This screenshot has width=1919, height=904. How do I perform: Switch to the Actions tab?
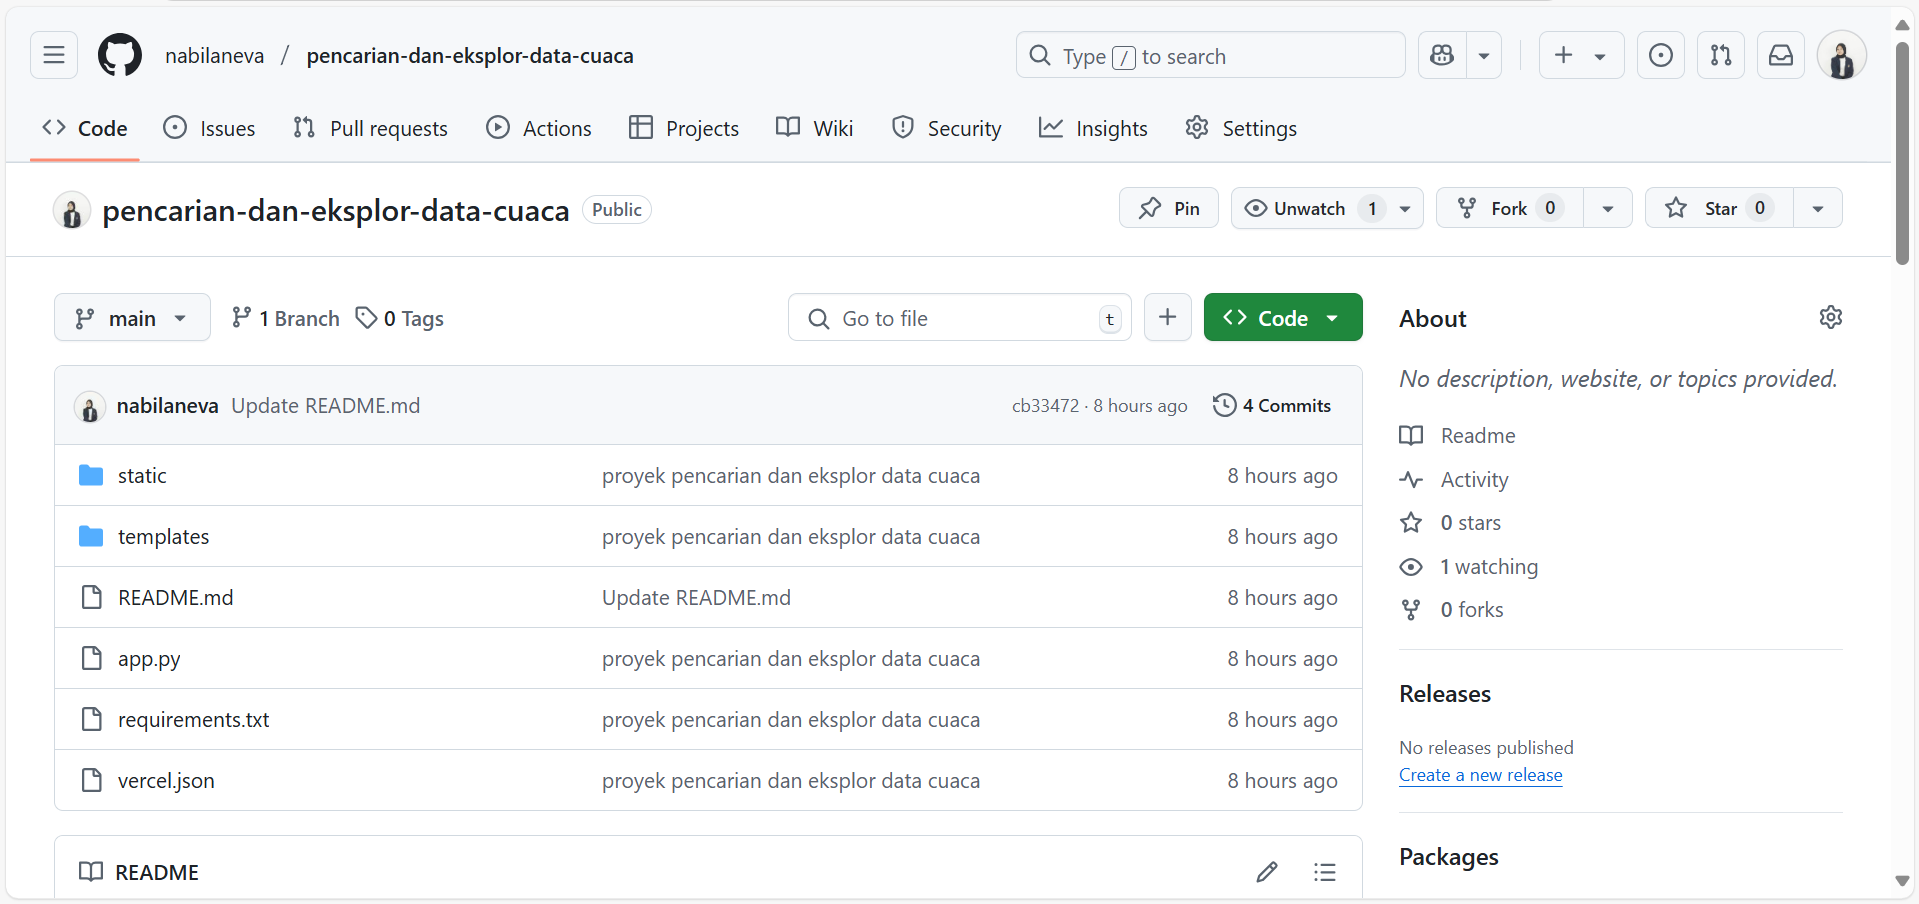tap(539, 128)
